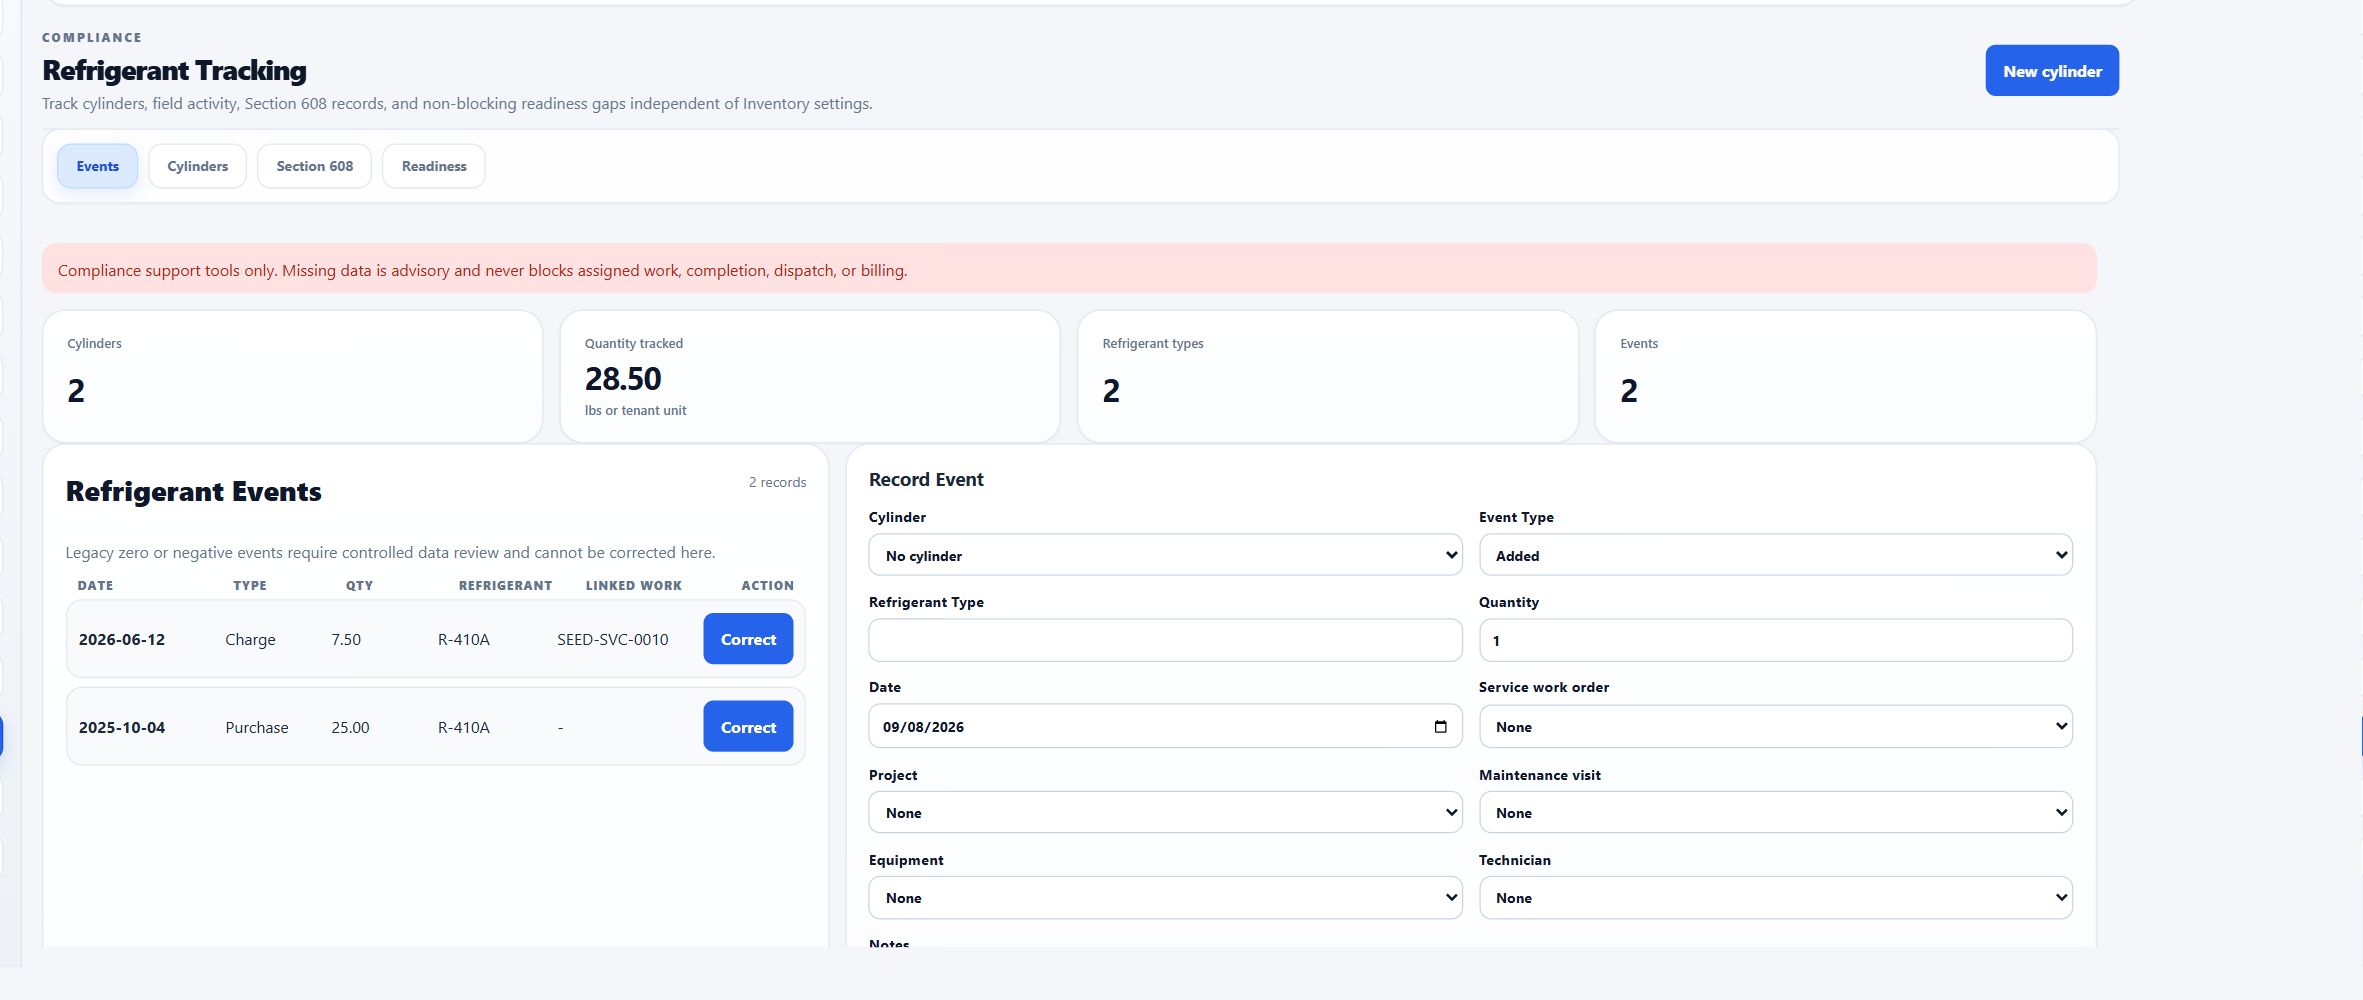Image resolution: width=2363 pixels, height=1000 pixels.
Task: Open the Maintenance visit dropdown
Action: [x=1775, y=813]
